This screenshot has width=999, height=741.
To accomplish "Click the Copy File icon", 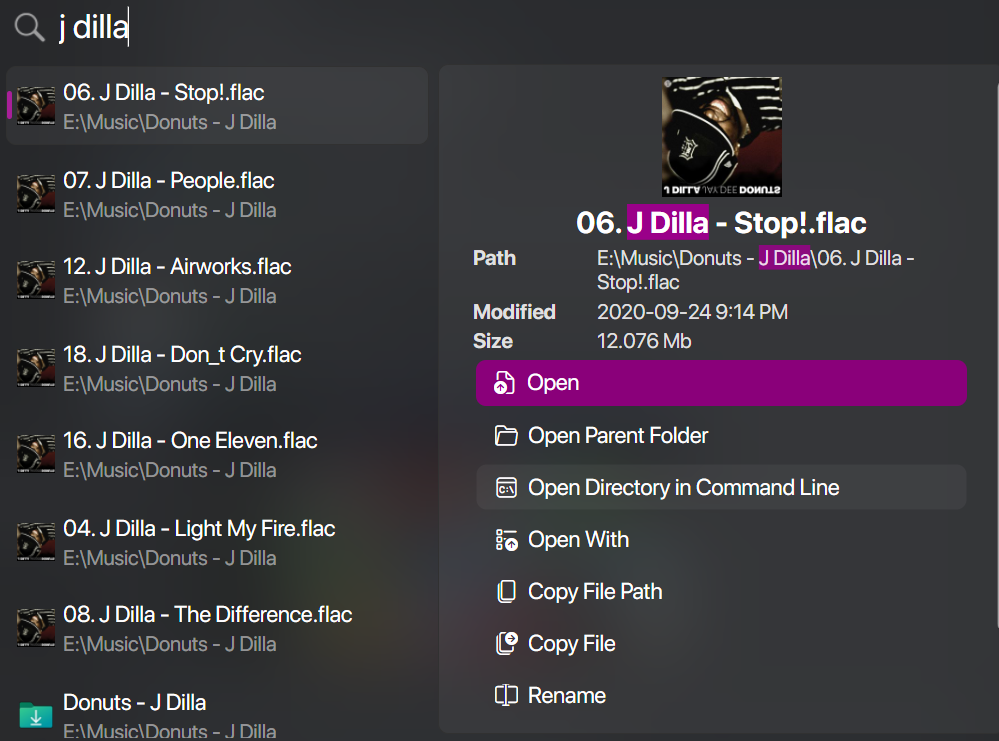I will tap(507, 643).
